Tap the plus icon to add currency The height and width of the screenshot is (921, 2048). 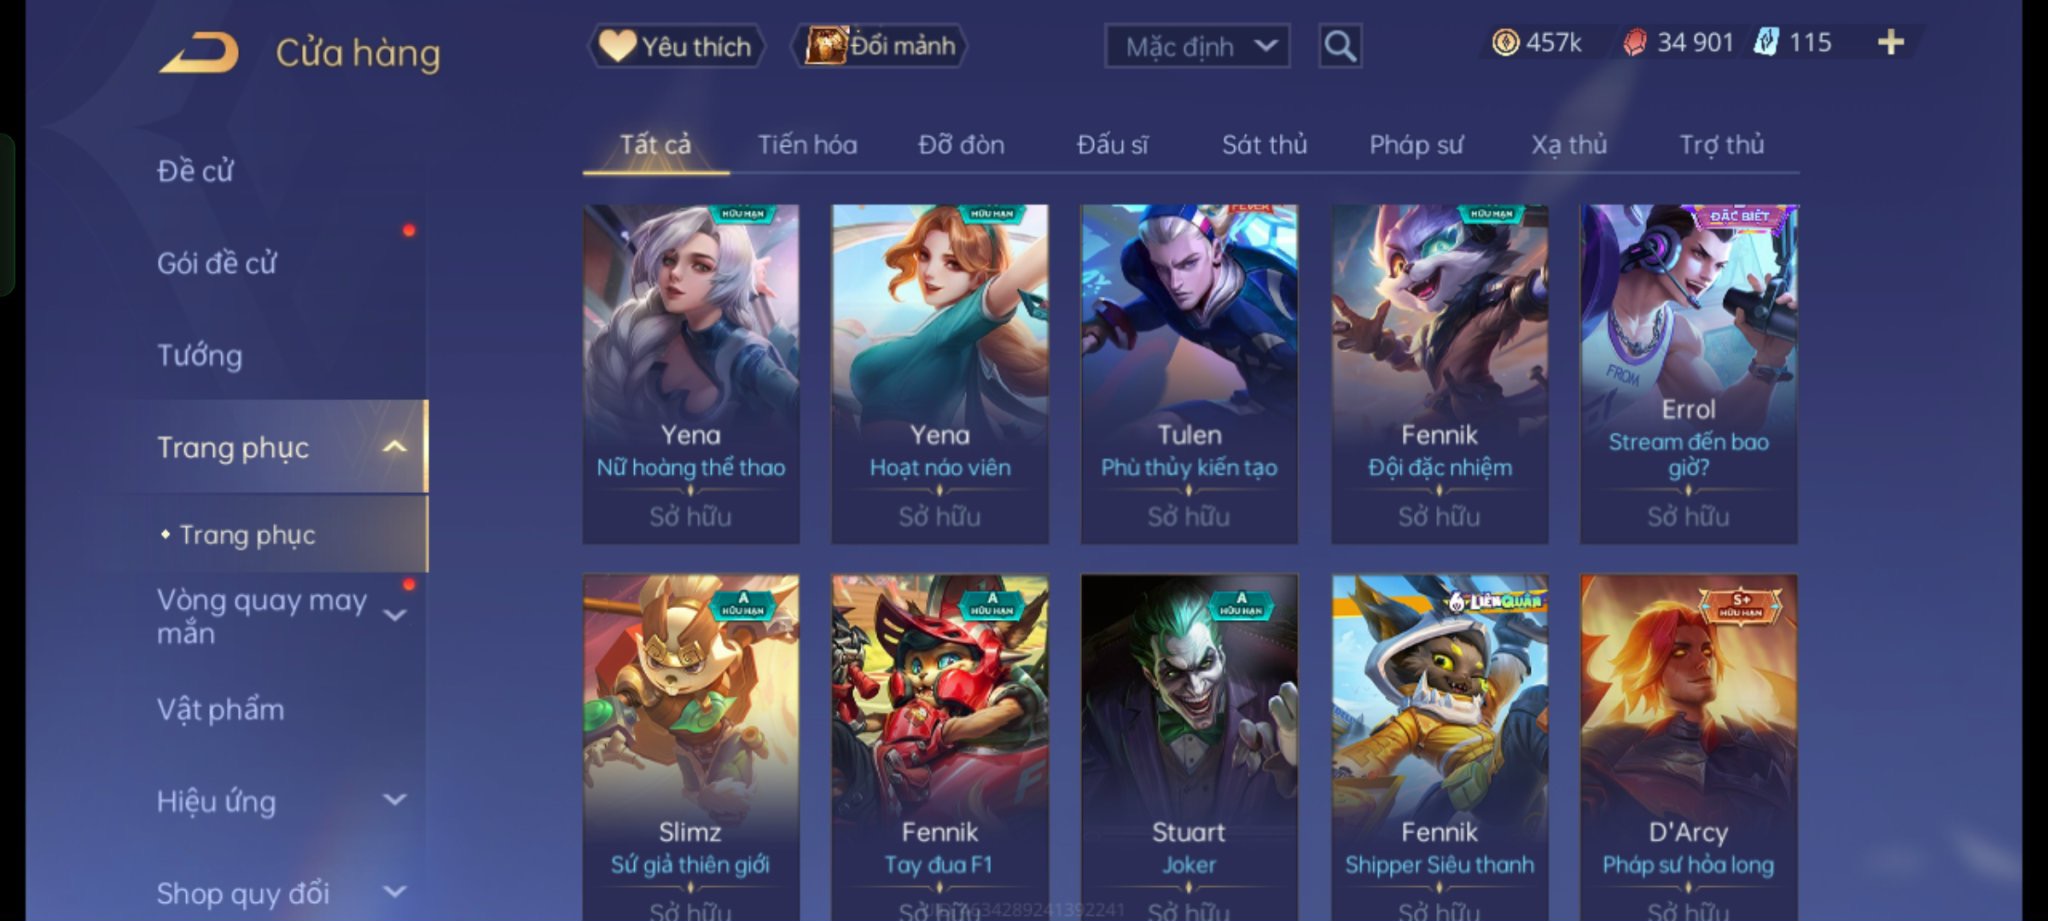point(1890,42)
